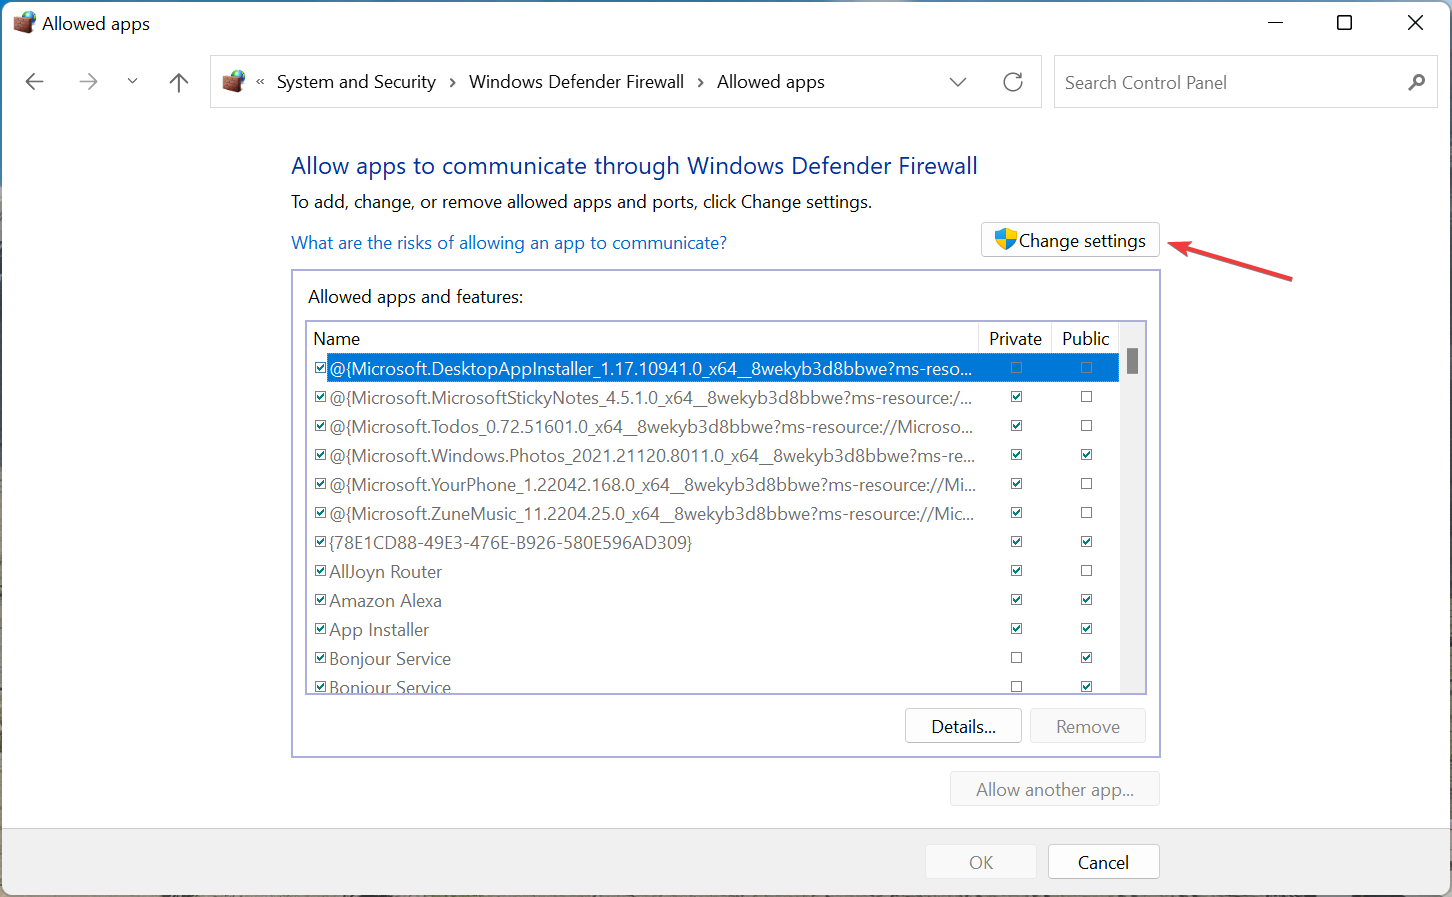The image size is (1452, 897).
Task: Select the Microsoft.Todos row
Action: click(x=713, y=426)
